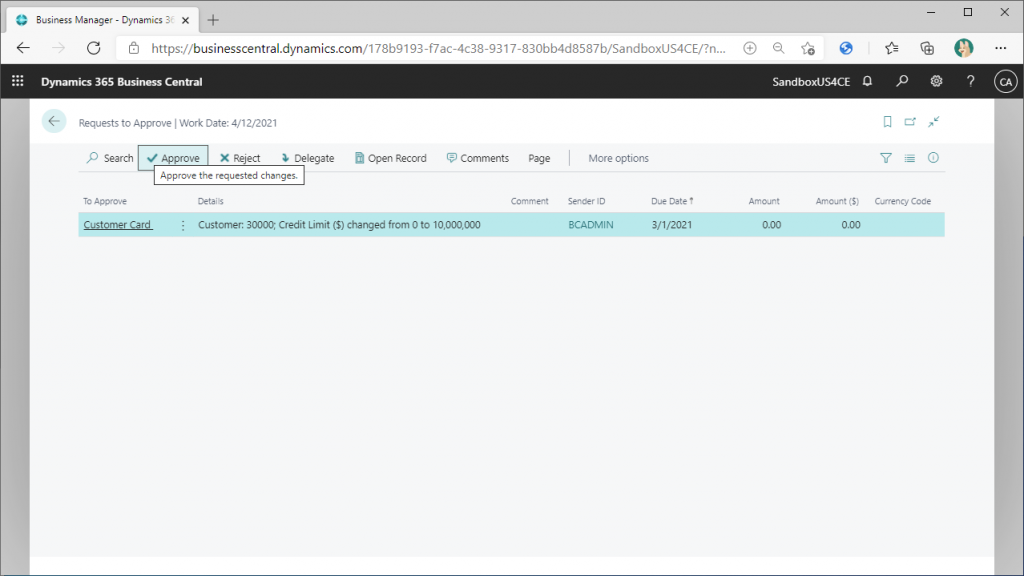Image resolution: width=1024 pixels, height=576 pixels.
Task: Add page to favorites star icon
Action: pos(808,48)
